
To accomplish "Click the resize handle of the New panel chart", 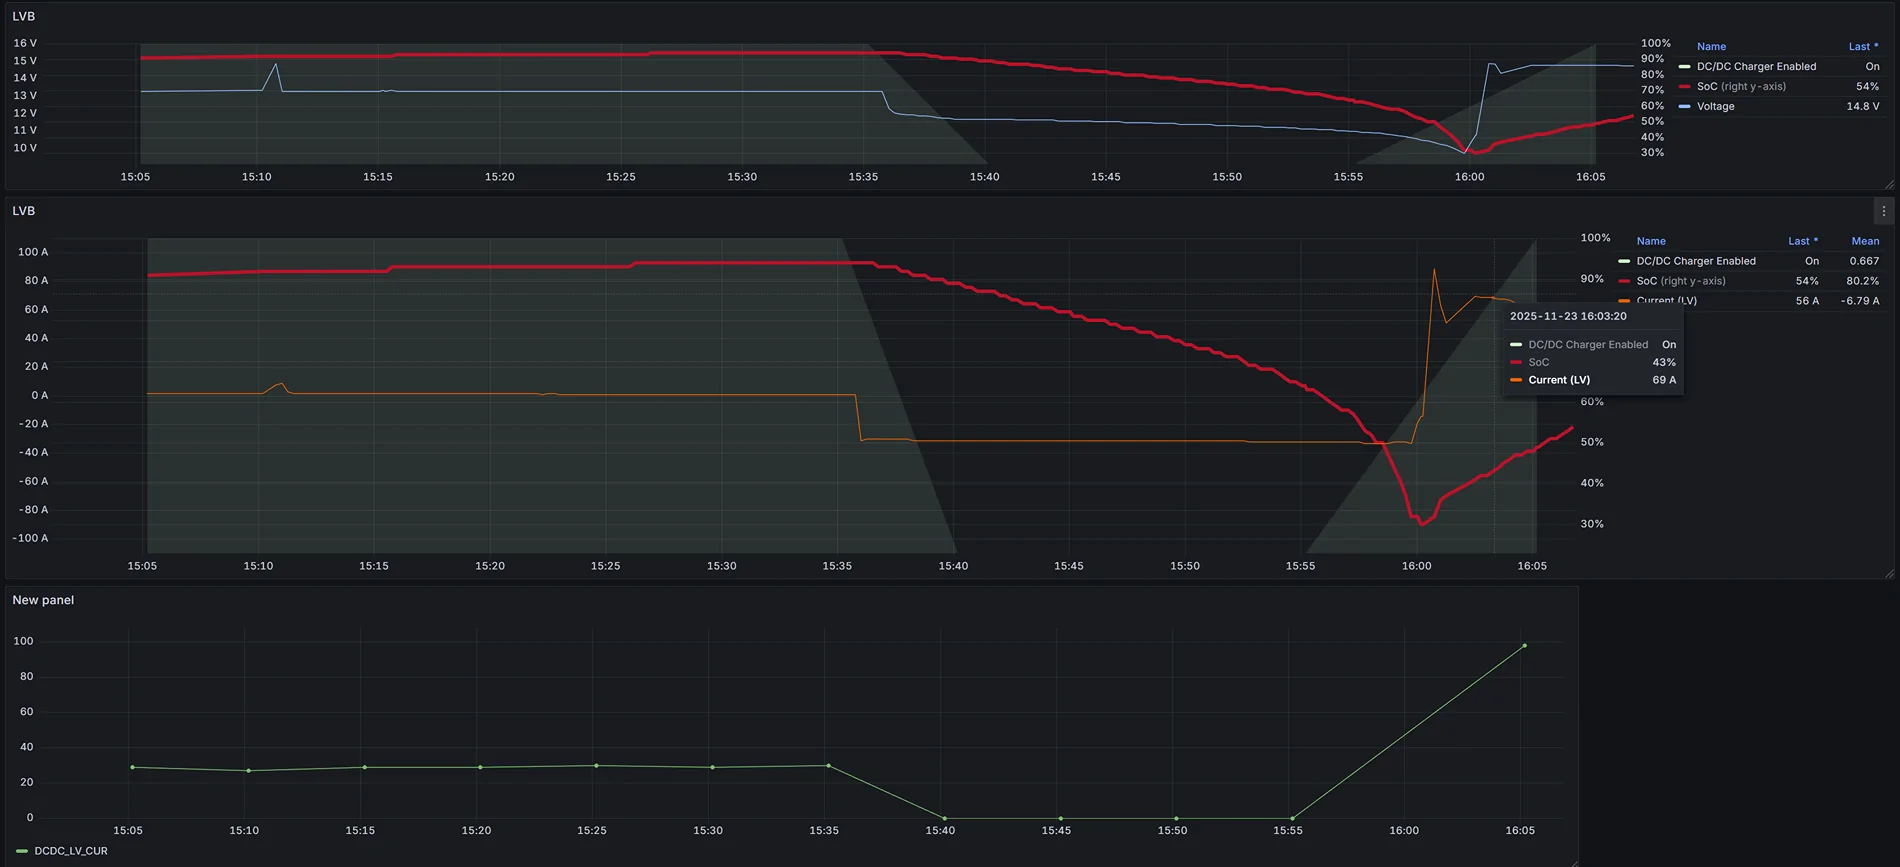I will point(1574,863).
